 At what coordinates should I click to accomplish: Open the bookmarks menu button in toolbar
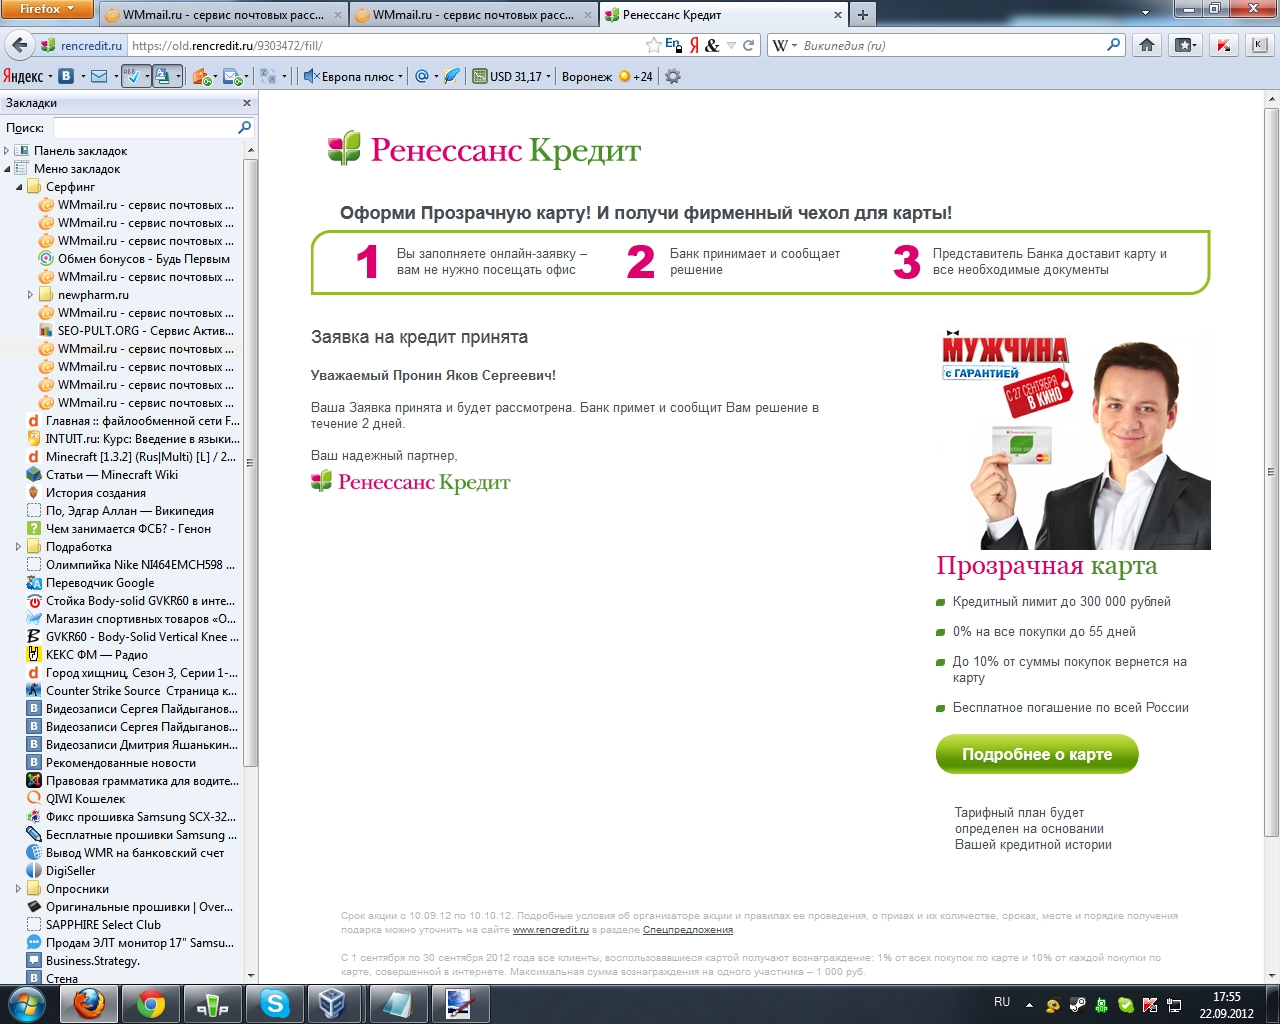pyautogui.click(x=1186, y=45)
